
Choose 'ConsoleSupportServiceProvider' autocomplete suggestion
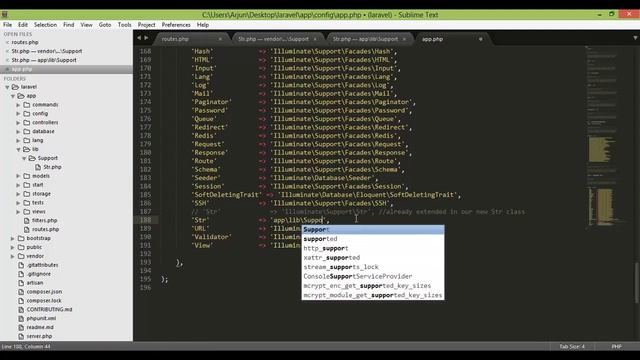(373, 277)
